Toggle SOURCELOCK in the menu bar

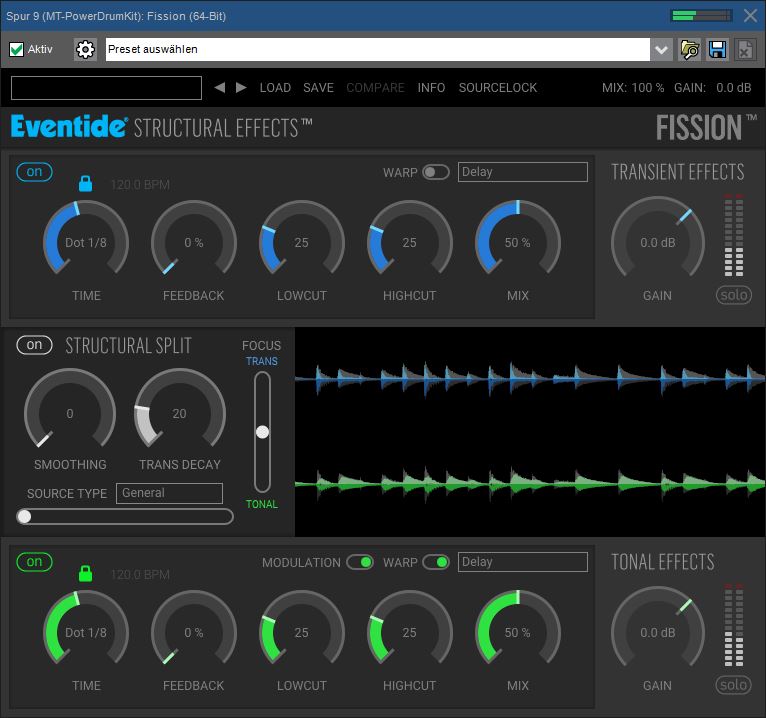point(497,88)
